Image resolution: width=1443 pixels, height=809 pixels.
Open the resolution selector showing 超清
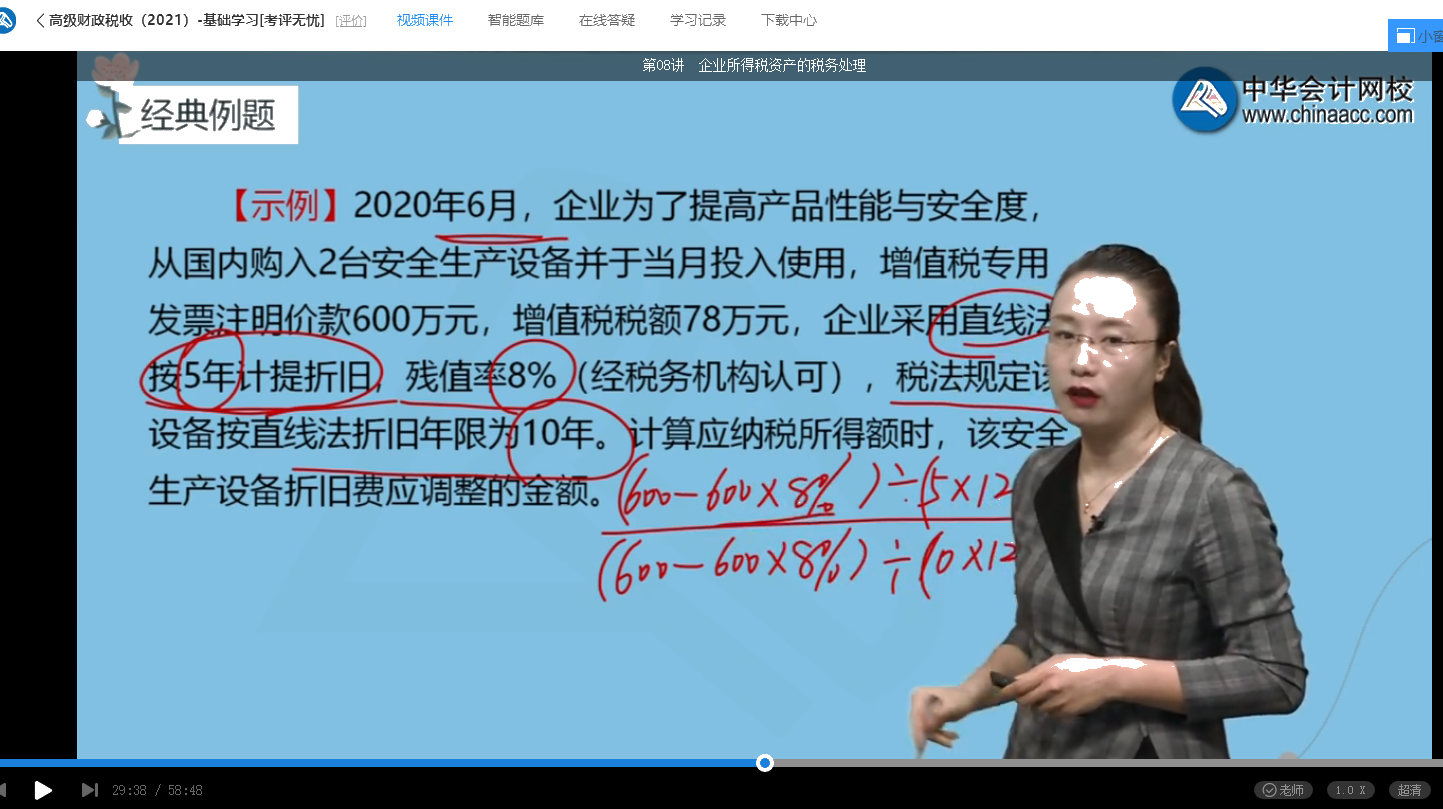click(1410, 789)
